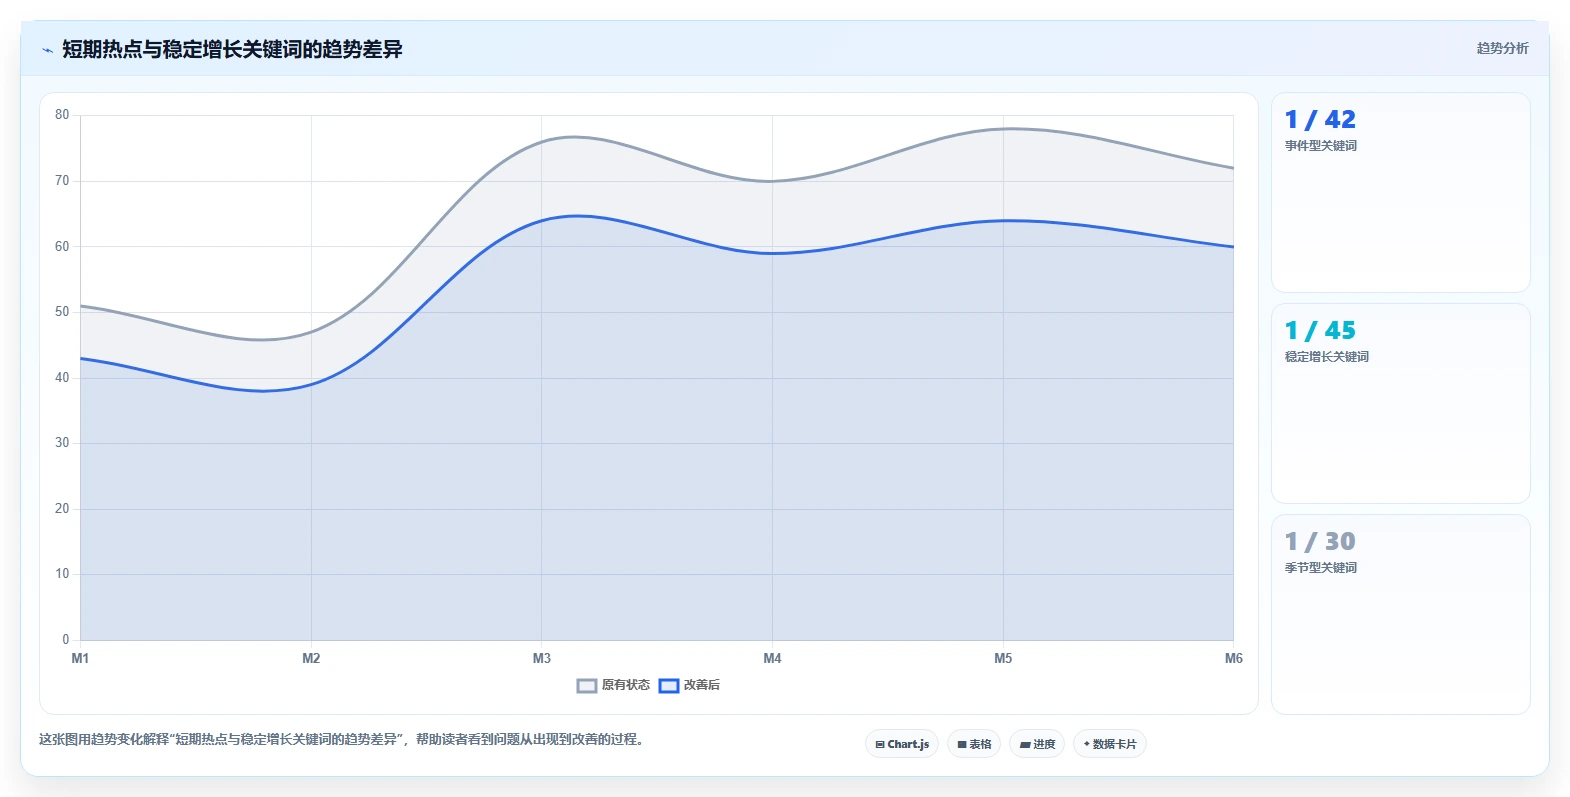Screen dimensions: 1570x797
Task: Click the blue line's M3 data point
Action: (x=541, y=220)
